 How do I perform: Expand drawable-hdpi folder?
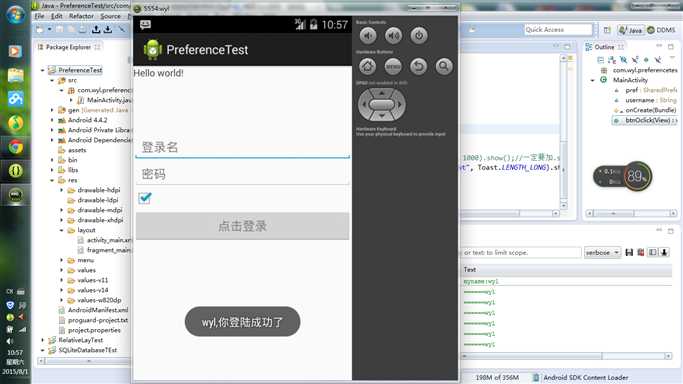(x=62, y=190)
